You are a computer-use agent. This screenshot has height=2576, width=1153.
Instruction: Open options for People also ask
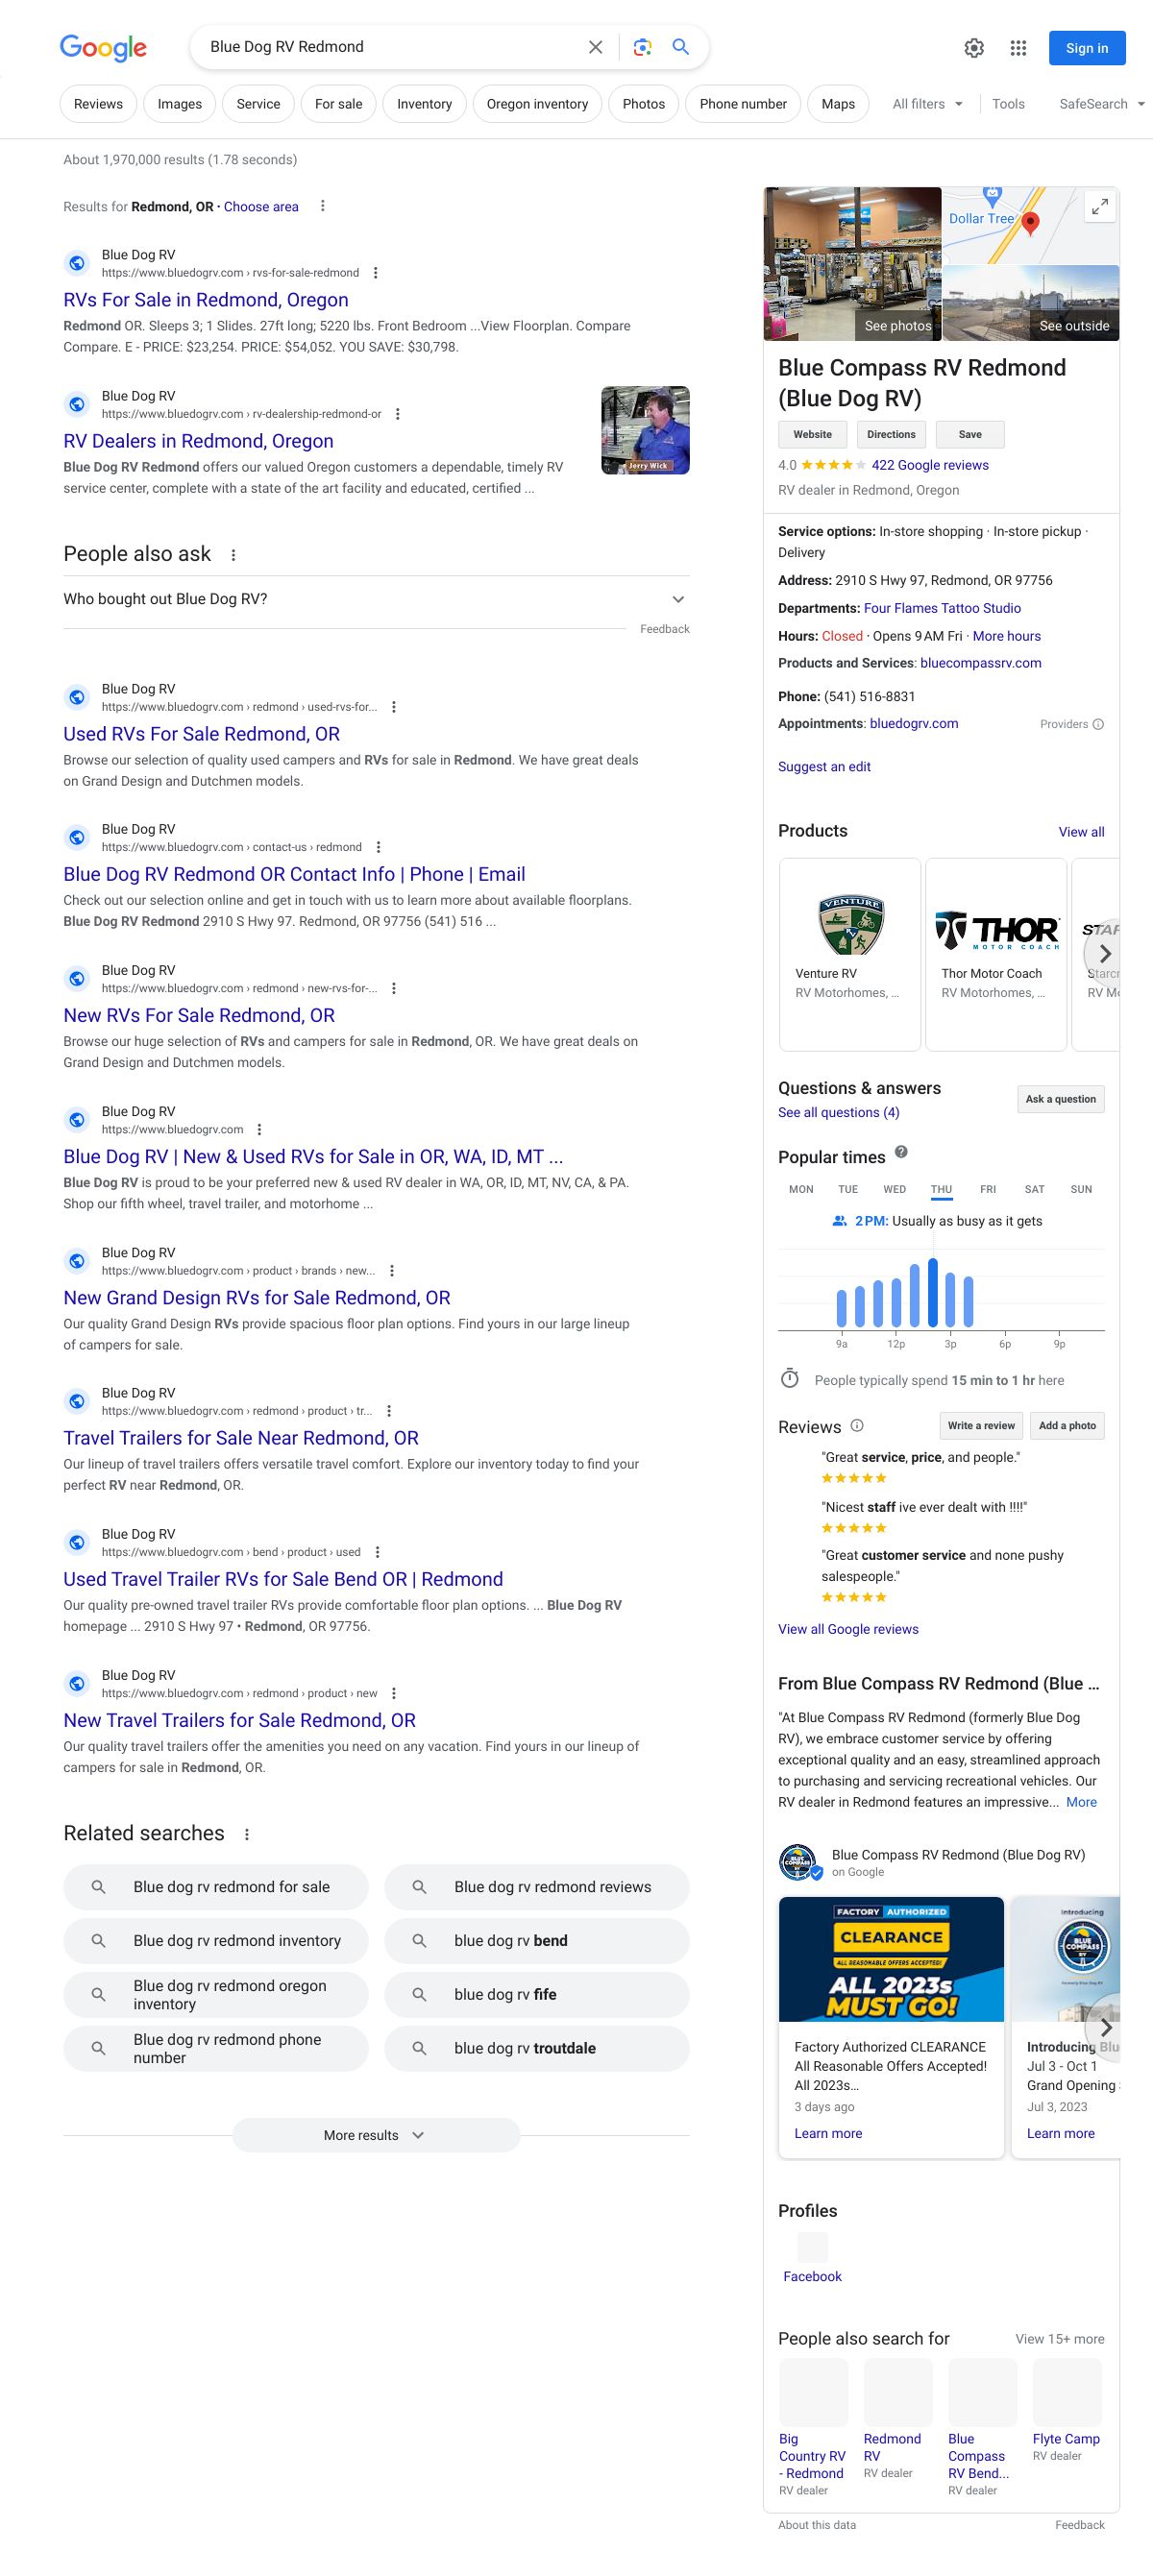(x=233, y=555)
